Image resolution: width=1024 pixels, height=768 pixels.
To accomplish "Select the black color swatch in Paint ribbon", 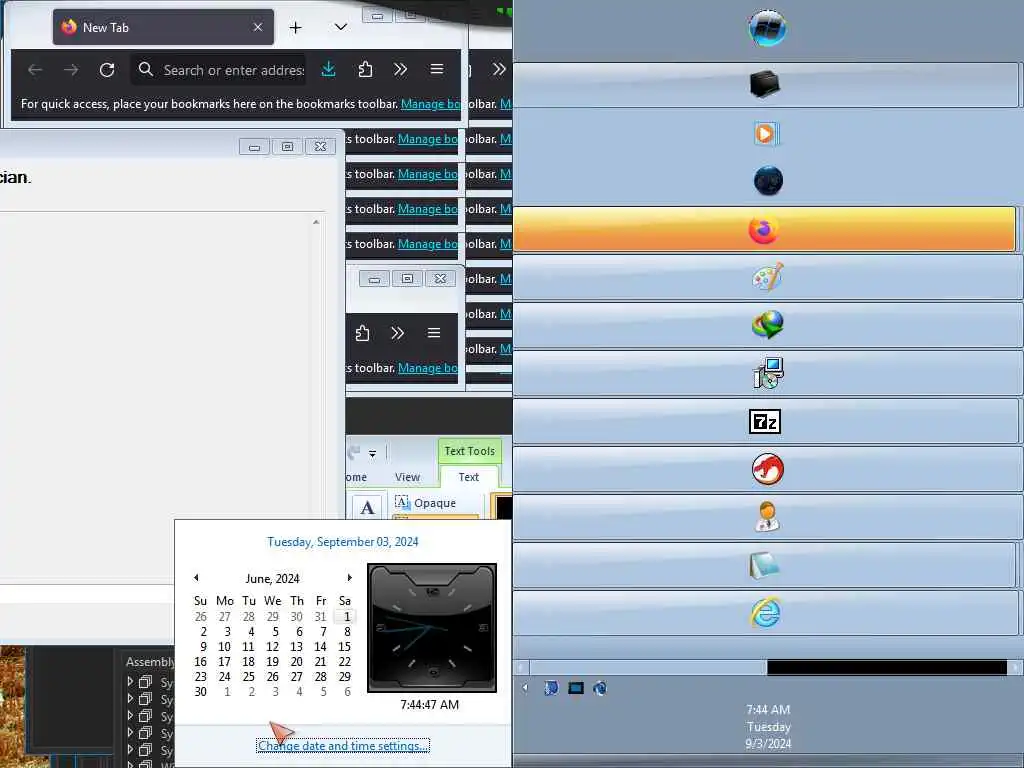I will (x=503, y=507).
